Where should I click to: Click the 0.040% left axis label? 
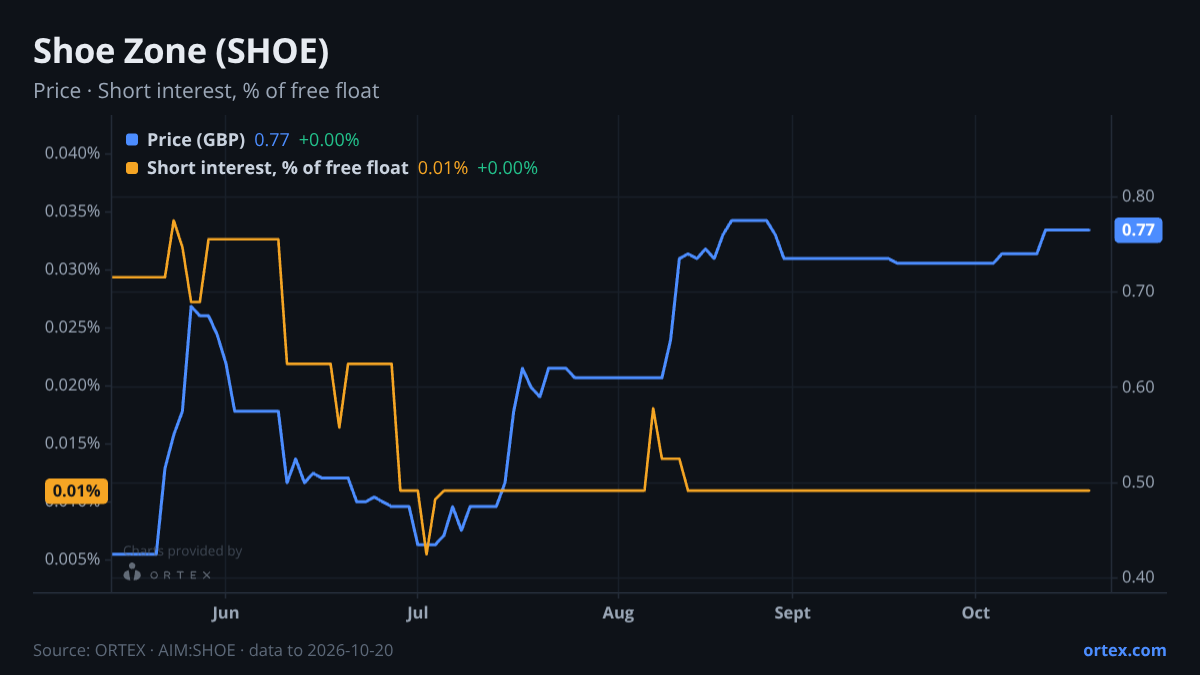[72, 153]
